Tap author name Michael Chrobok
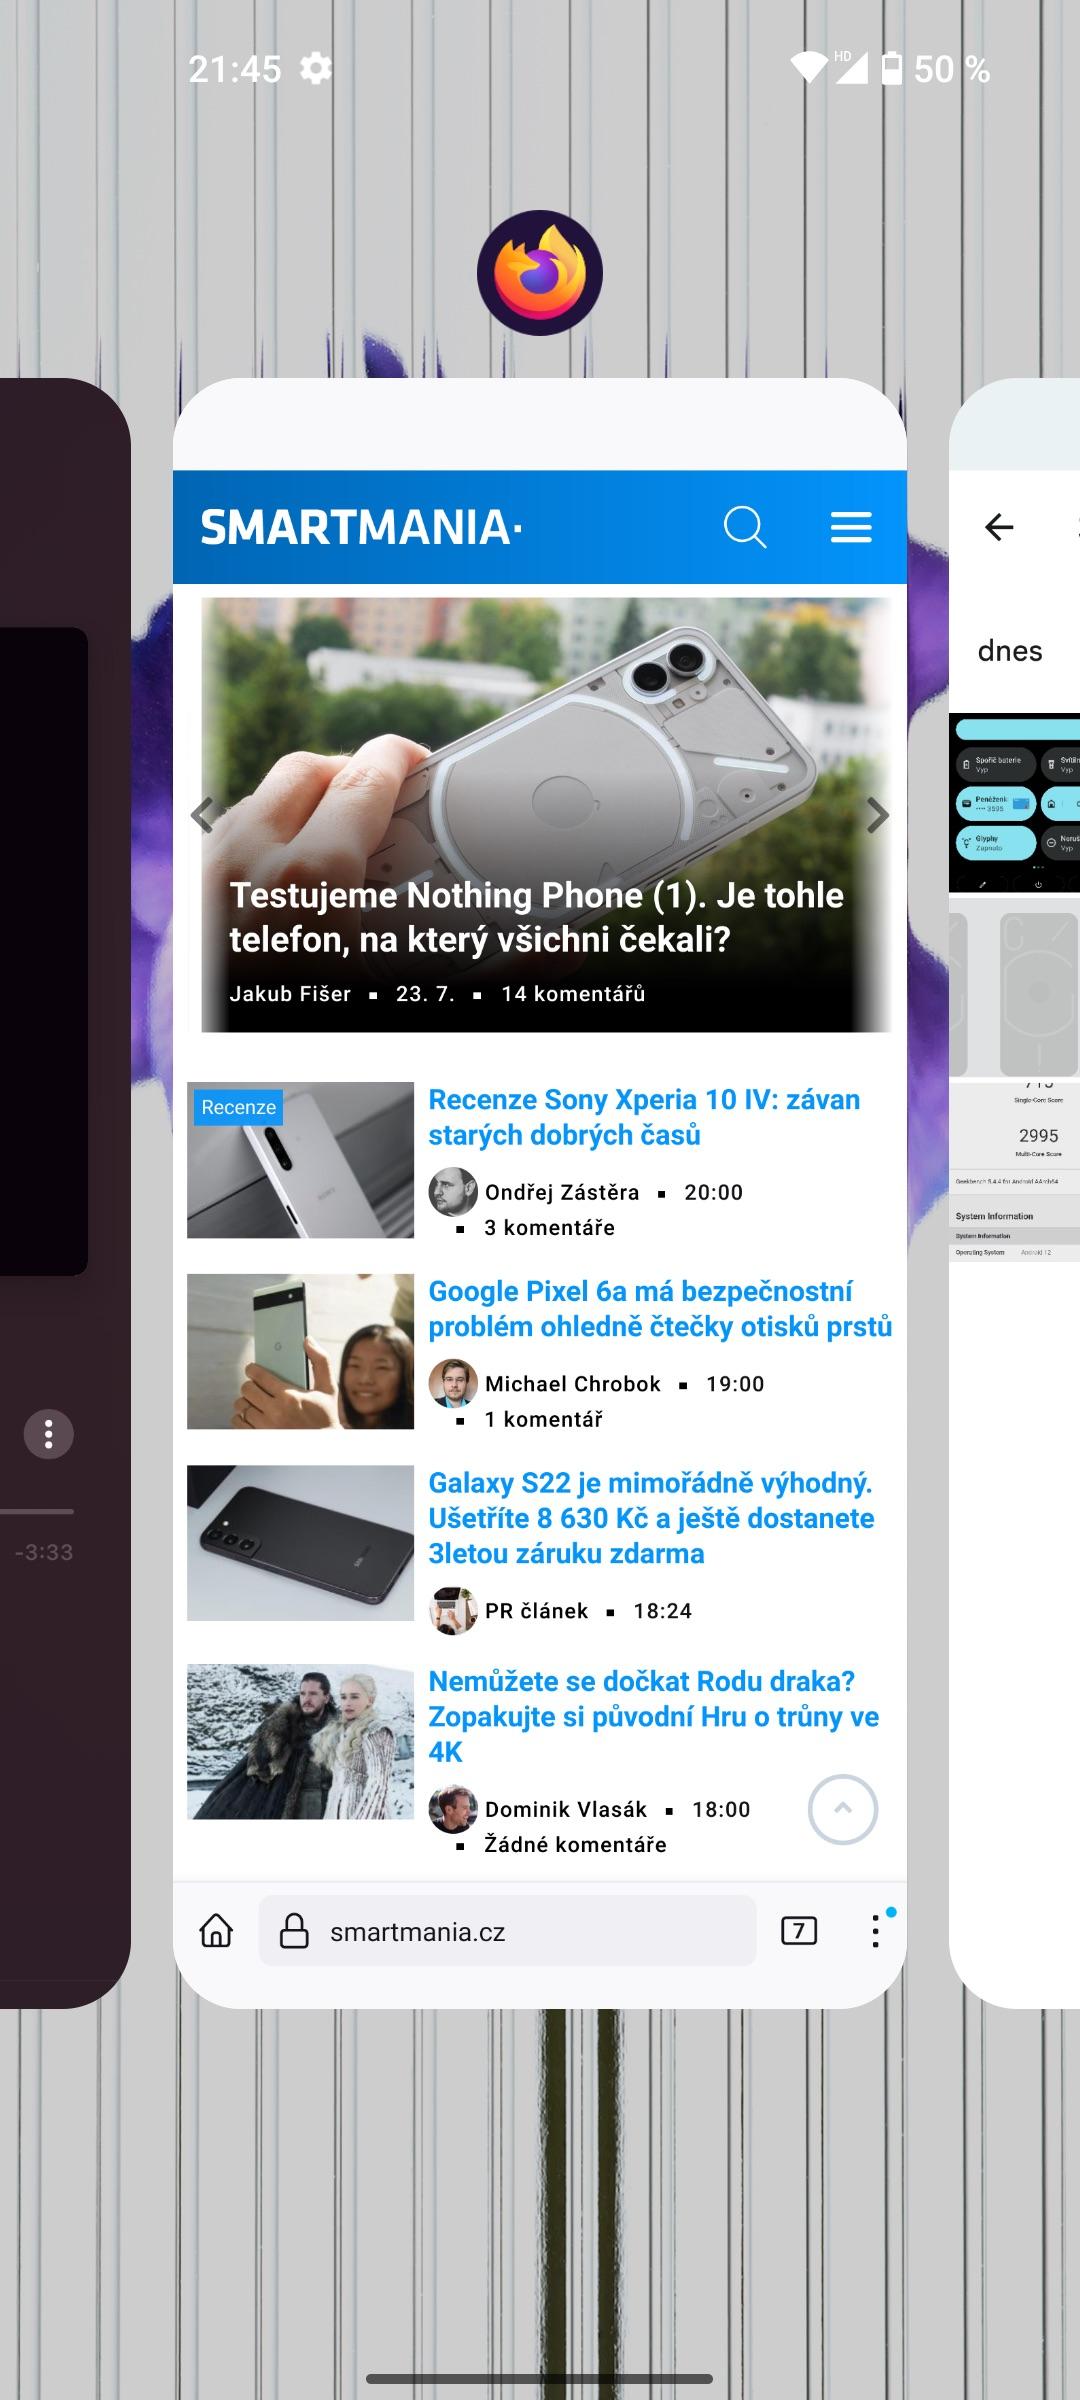1080x2400 pixels. [x=573, y=1384]
